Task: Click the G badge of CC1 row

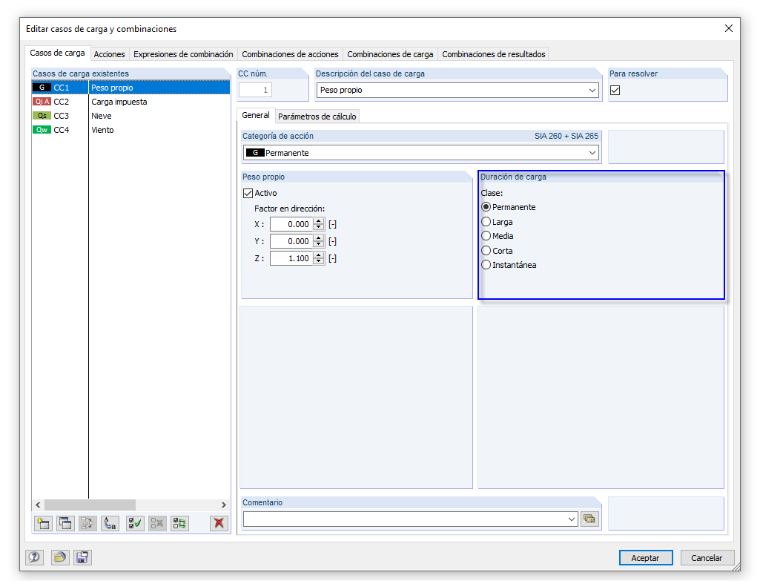Action: 42,88
